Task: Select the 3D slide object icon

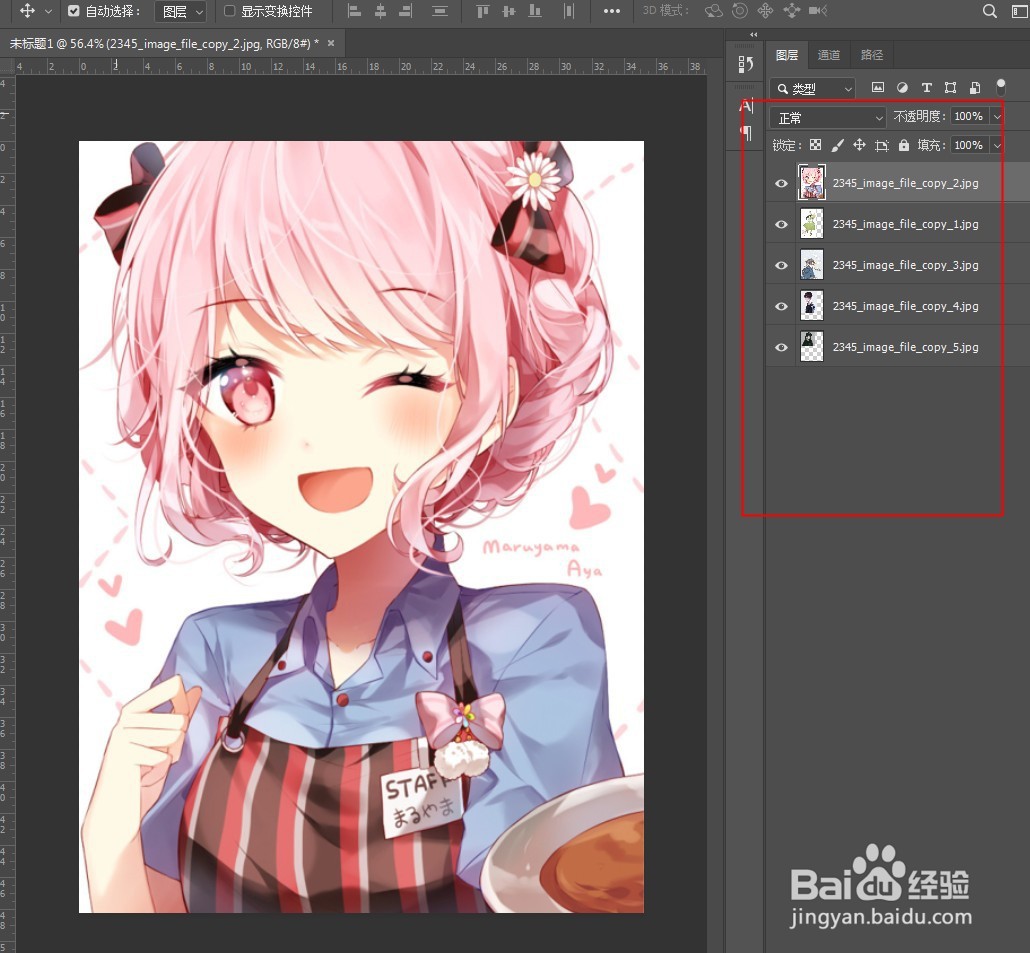Action: click(x=792, y=11)
